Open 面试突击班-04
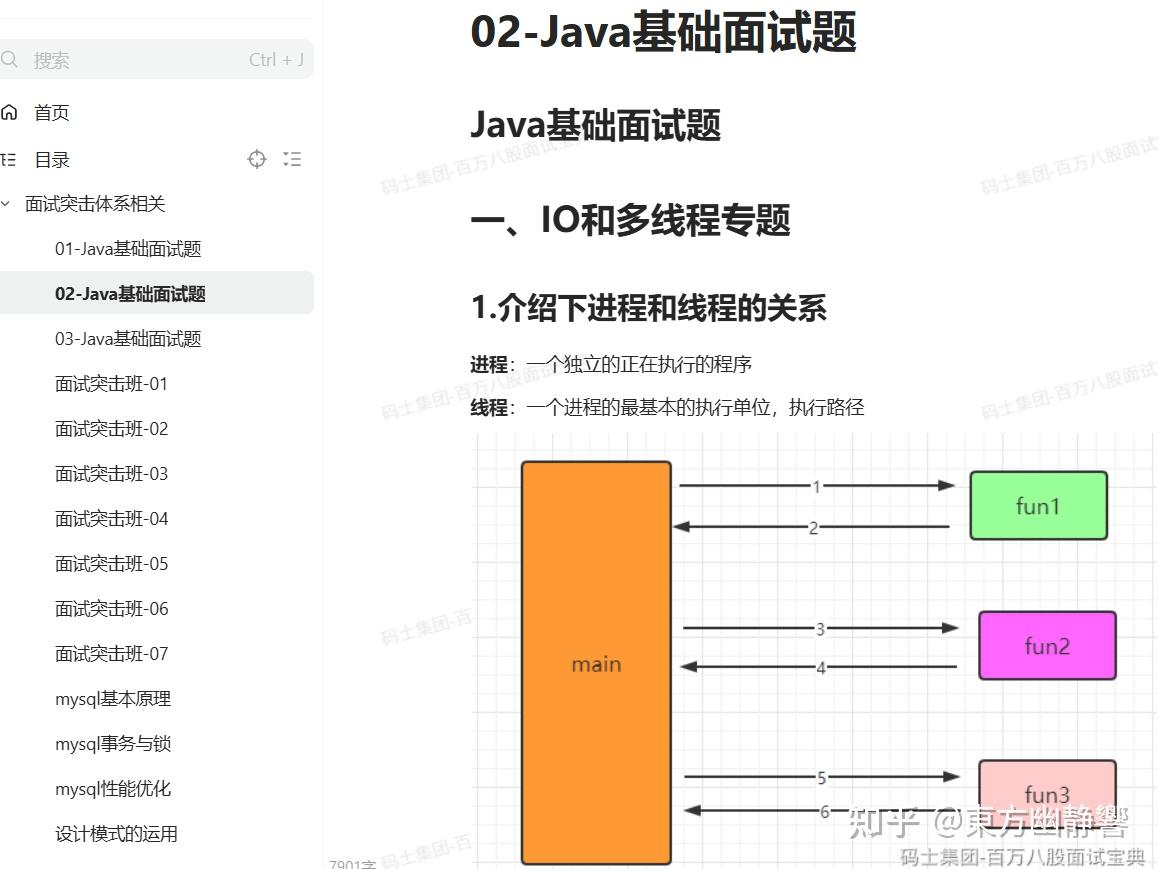The height and width of the screenshot is (869, 1158). pos(110,518)
